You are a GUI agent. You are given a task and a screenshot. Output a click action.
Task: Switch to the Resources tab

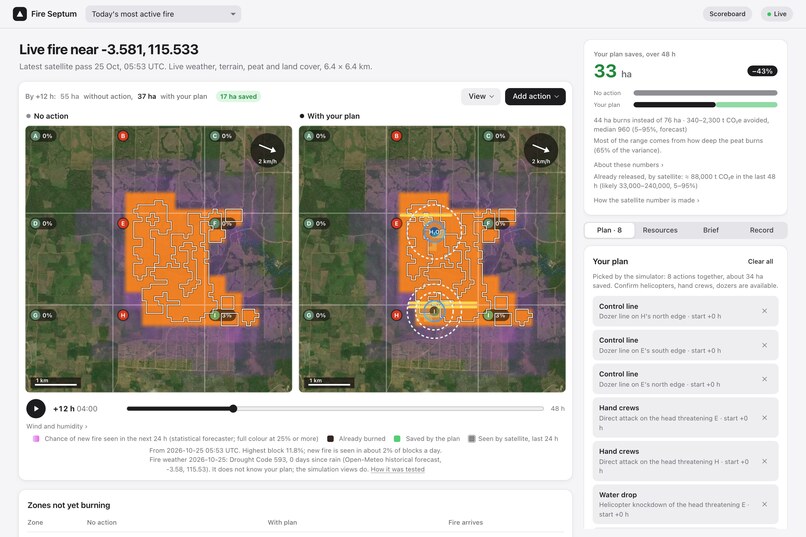click(x=660, y=230)
